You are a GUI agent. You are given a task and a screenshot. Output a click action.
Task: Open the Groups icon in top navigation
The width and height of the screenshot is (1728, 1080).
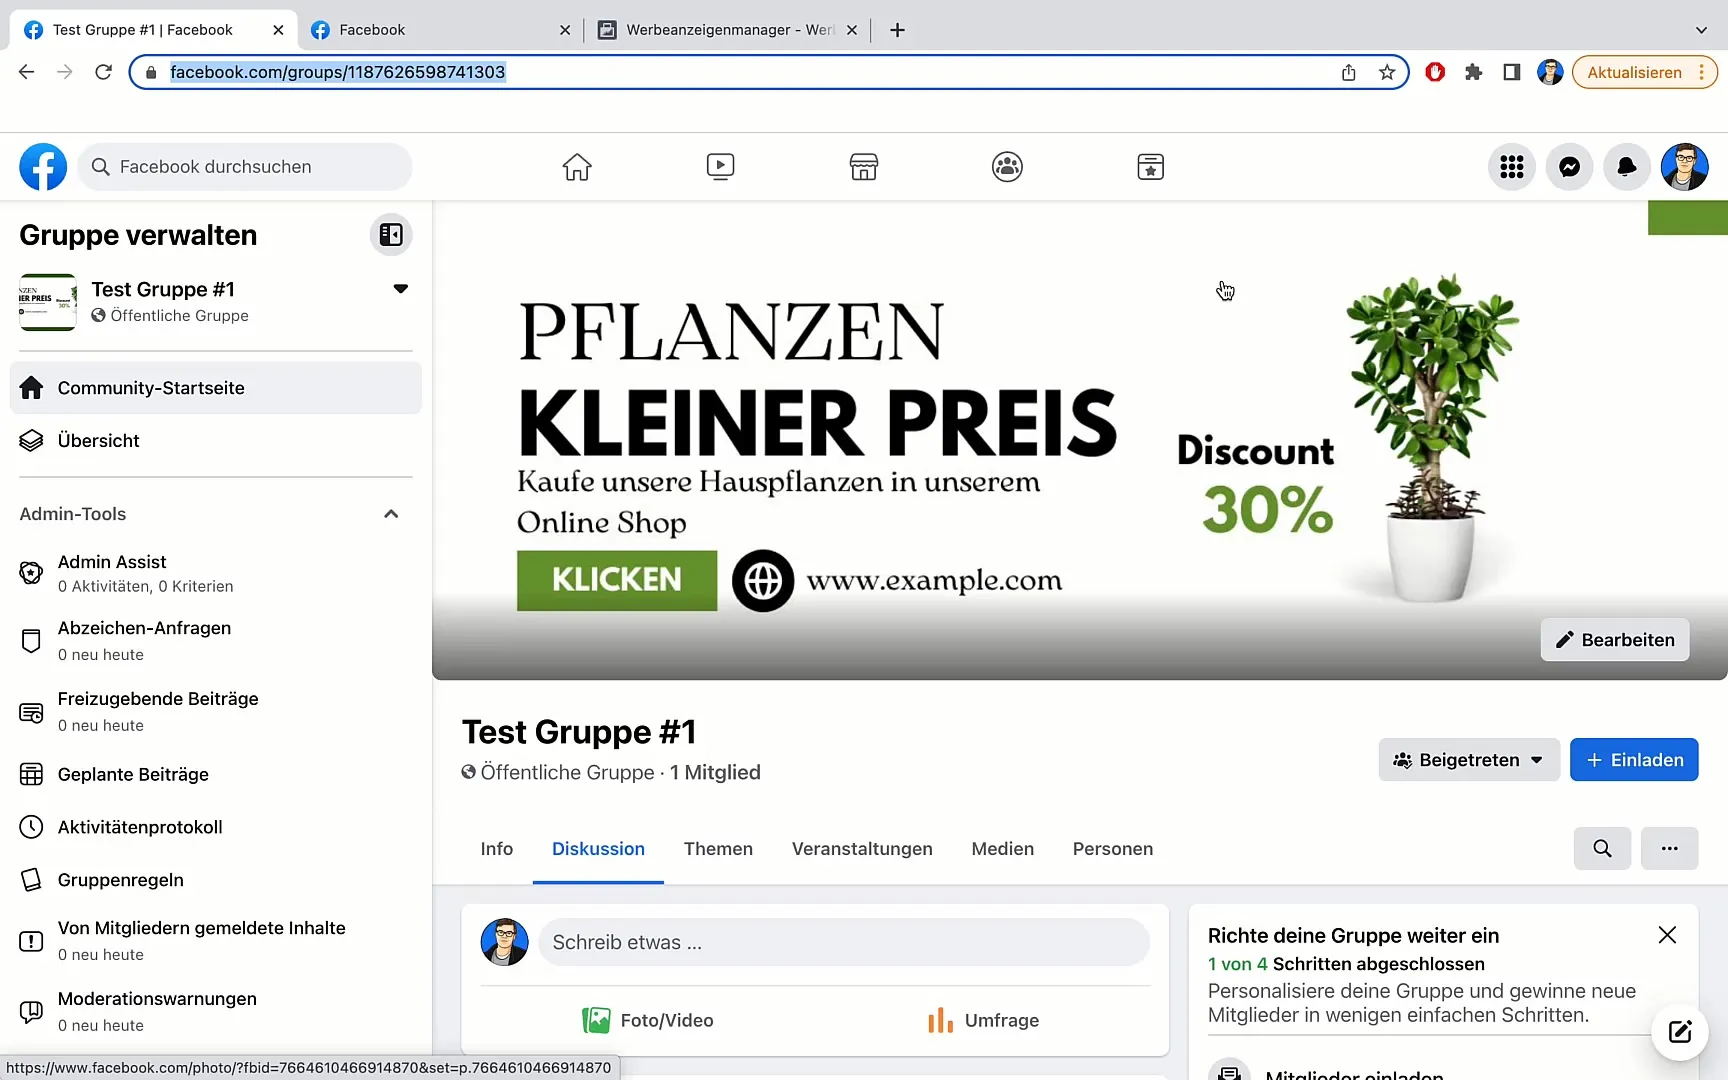(1007, 167)
